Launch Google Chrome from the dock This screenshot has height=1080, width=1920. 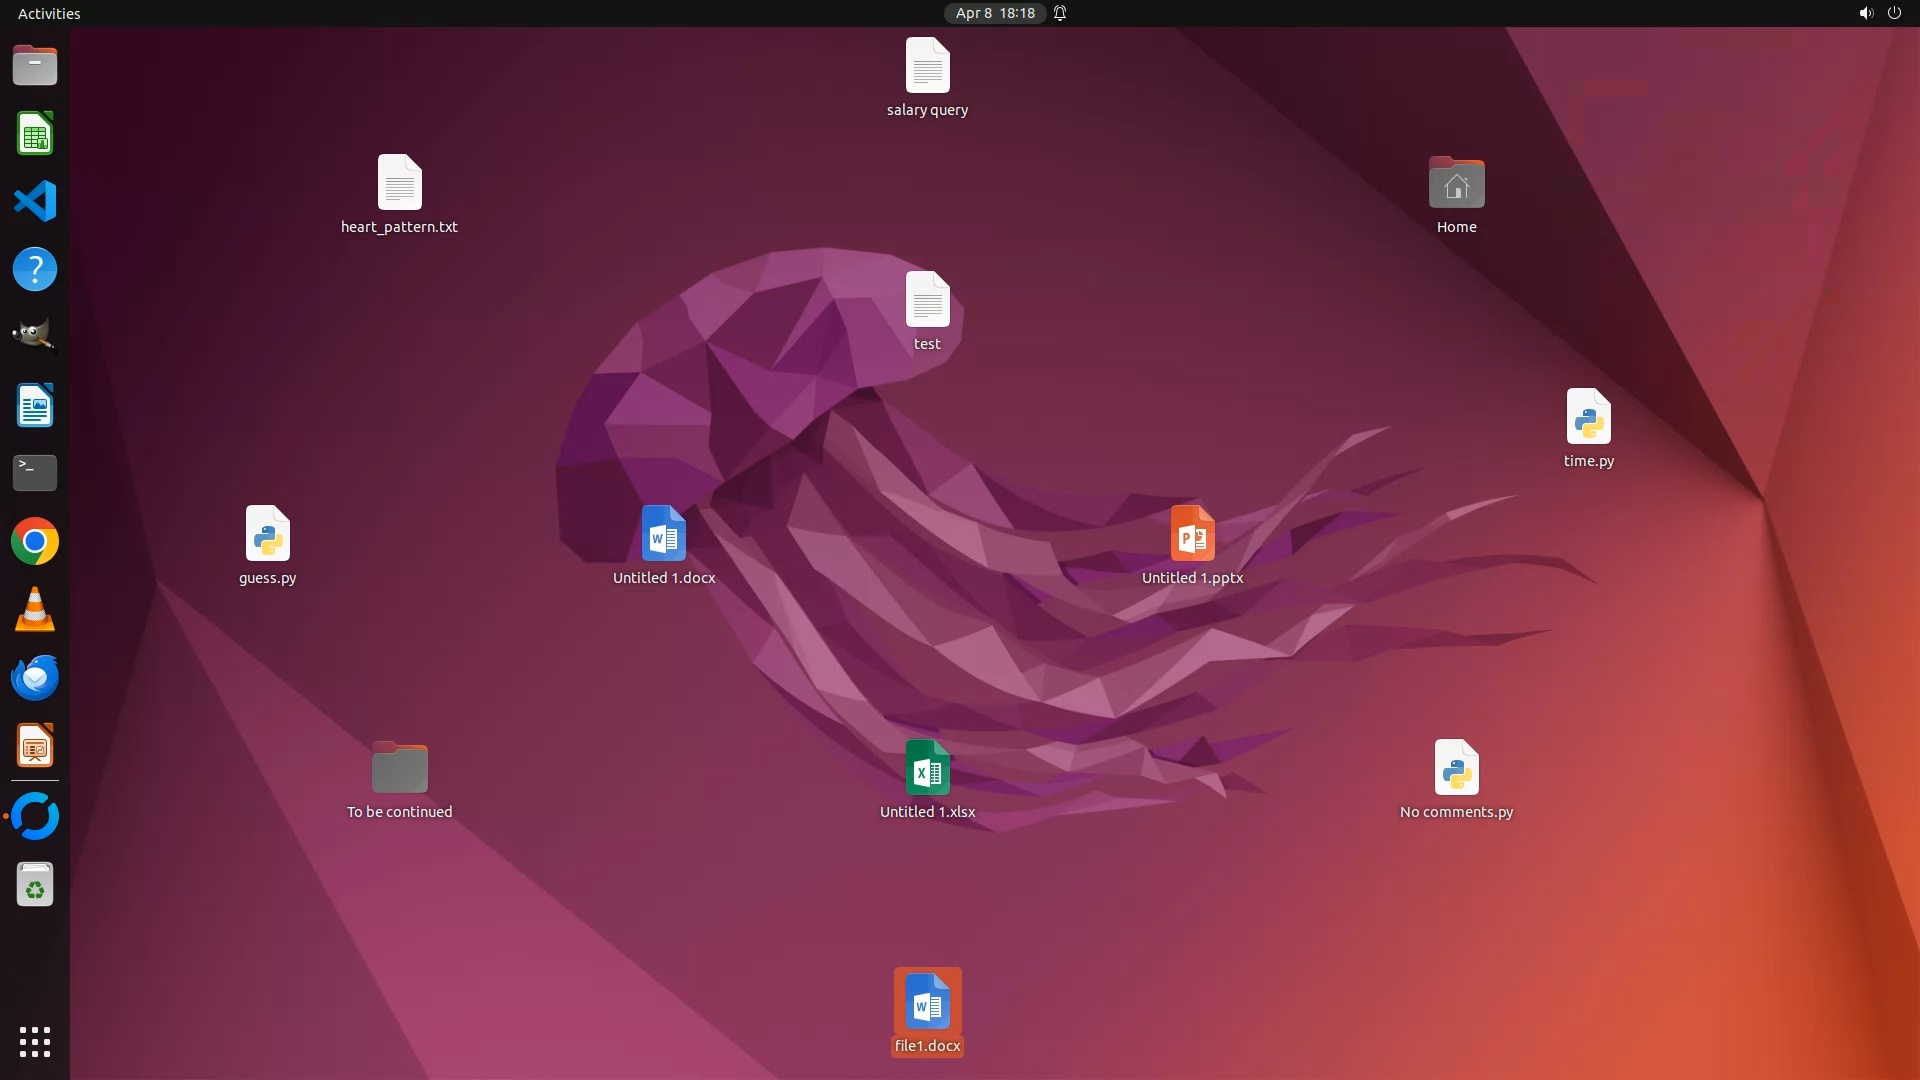[35, 542]
